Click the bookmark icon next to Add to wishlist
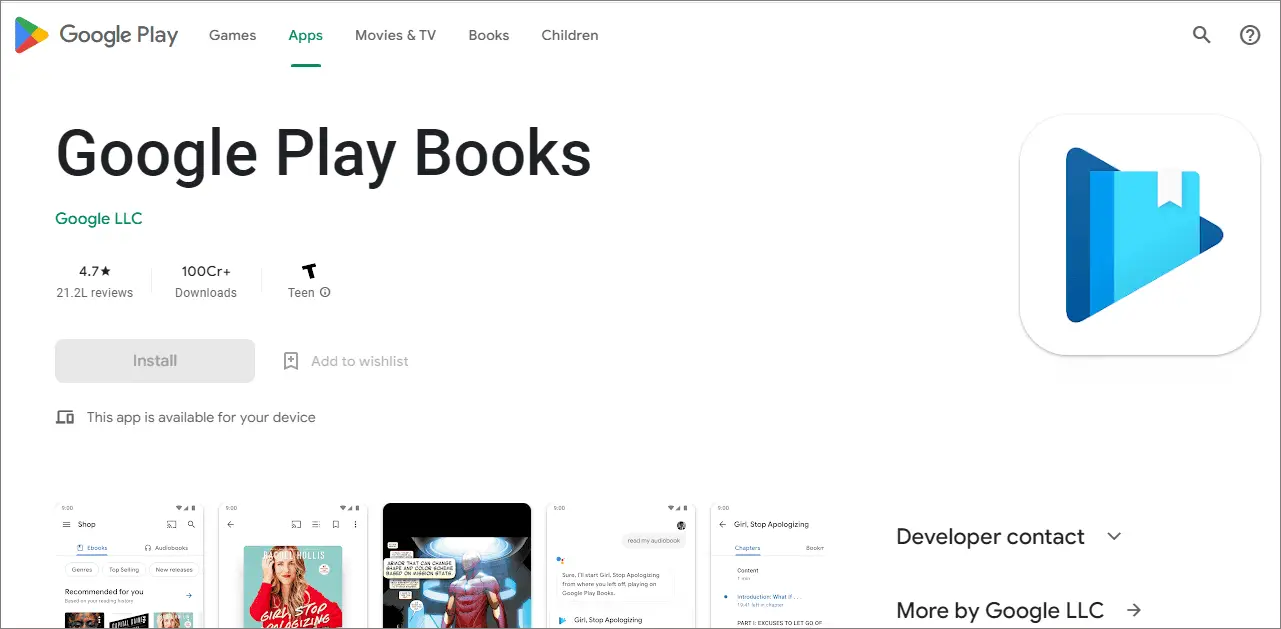 coord(290,360)
